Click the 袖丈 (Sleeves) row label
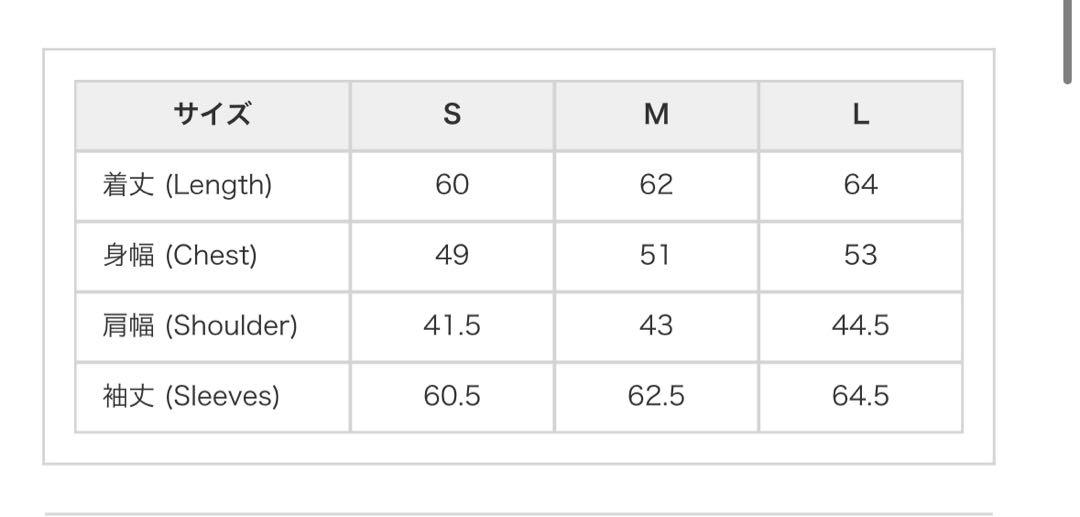This screenshot has height=517, width=1080. point(191,397)
